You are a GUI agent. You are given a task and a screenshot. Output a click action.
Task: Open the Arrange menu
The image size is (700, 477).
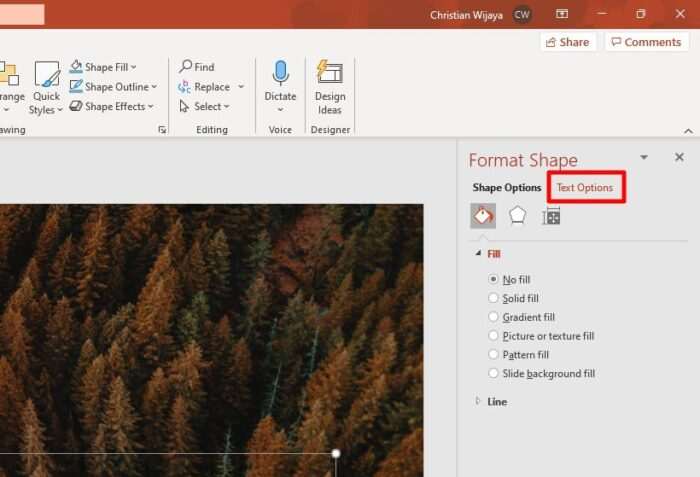tap(10, 88)
